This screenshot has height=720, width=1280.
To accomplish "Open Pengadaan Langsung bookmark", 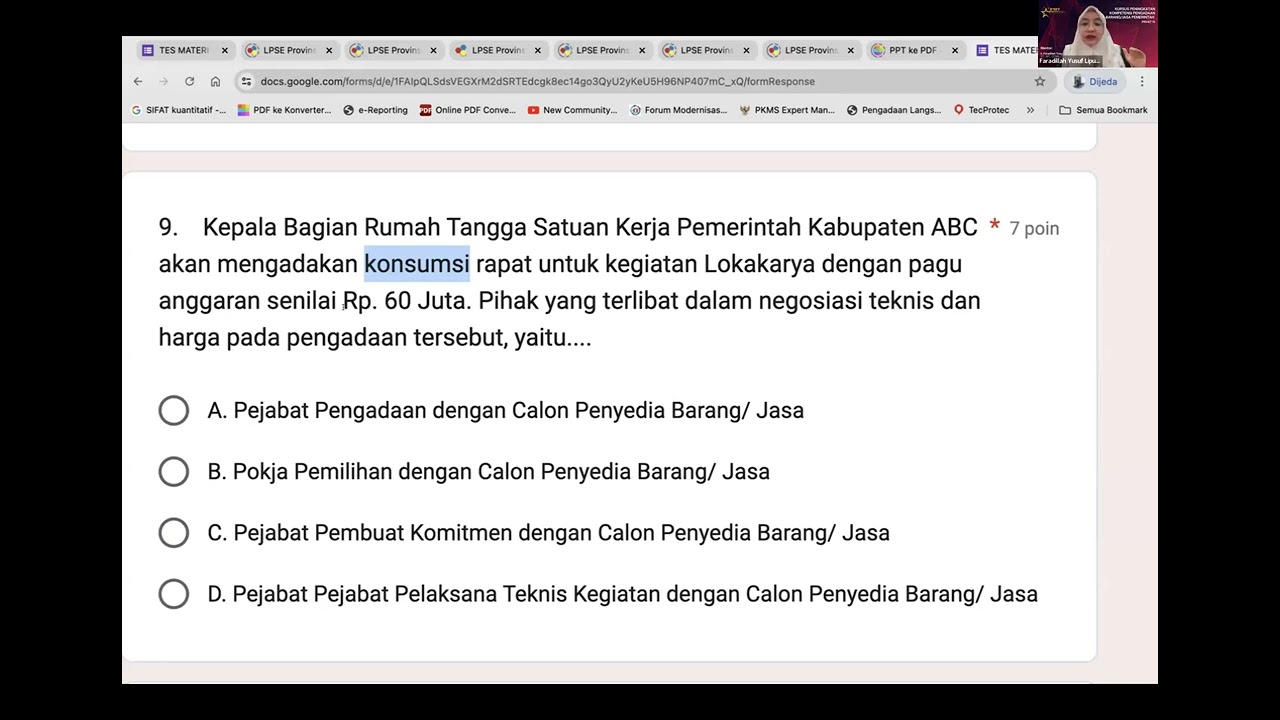I will pos(894,110).
